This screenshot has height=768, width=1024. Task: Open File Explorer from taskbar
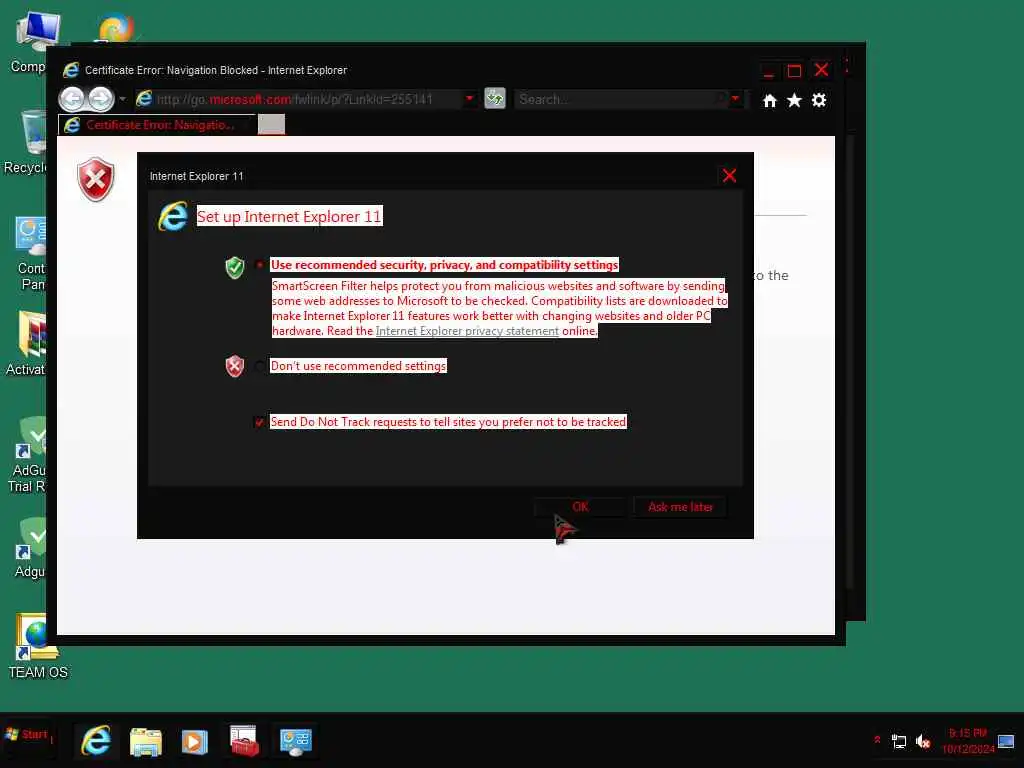pyautogui.click(x=146, y=742)
